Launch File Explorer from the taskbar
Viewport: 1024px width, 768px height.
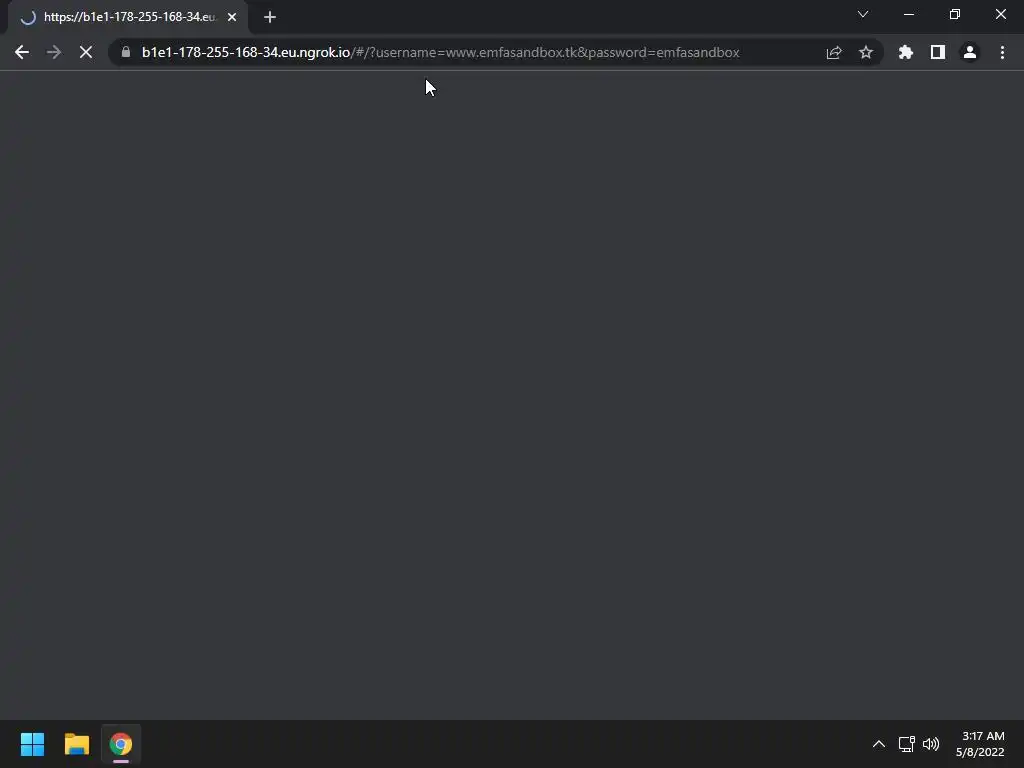[x=76, y=744]
